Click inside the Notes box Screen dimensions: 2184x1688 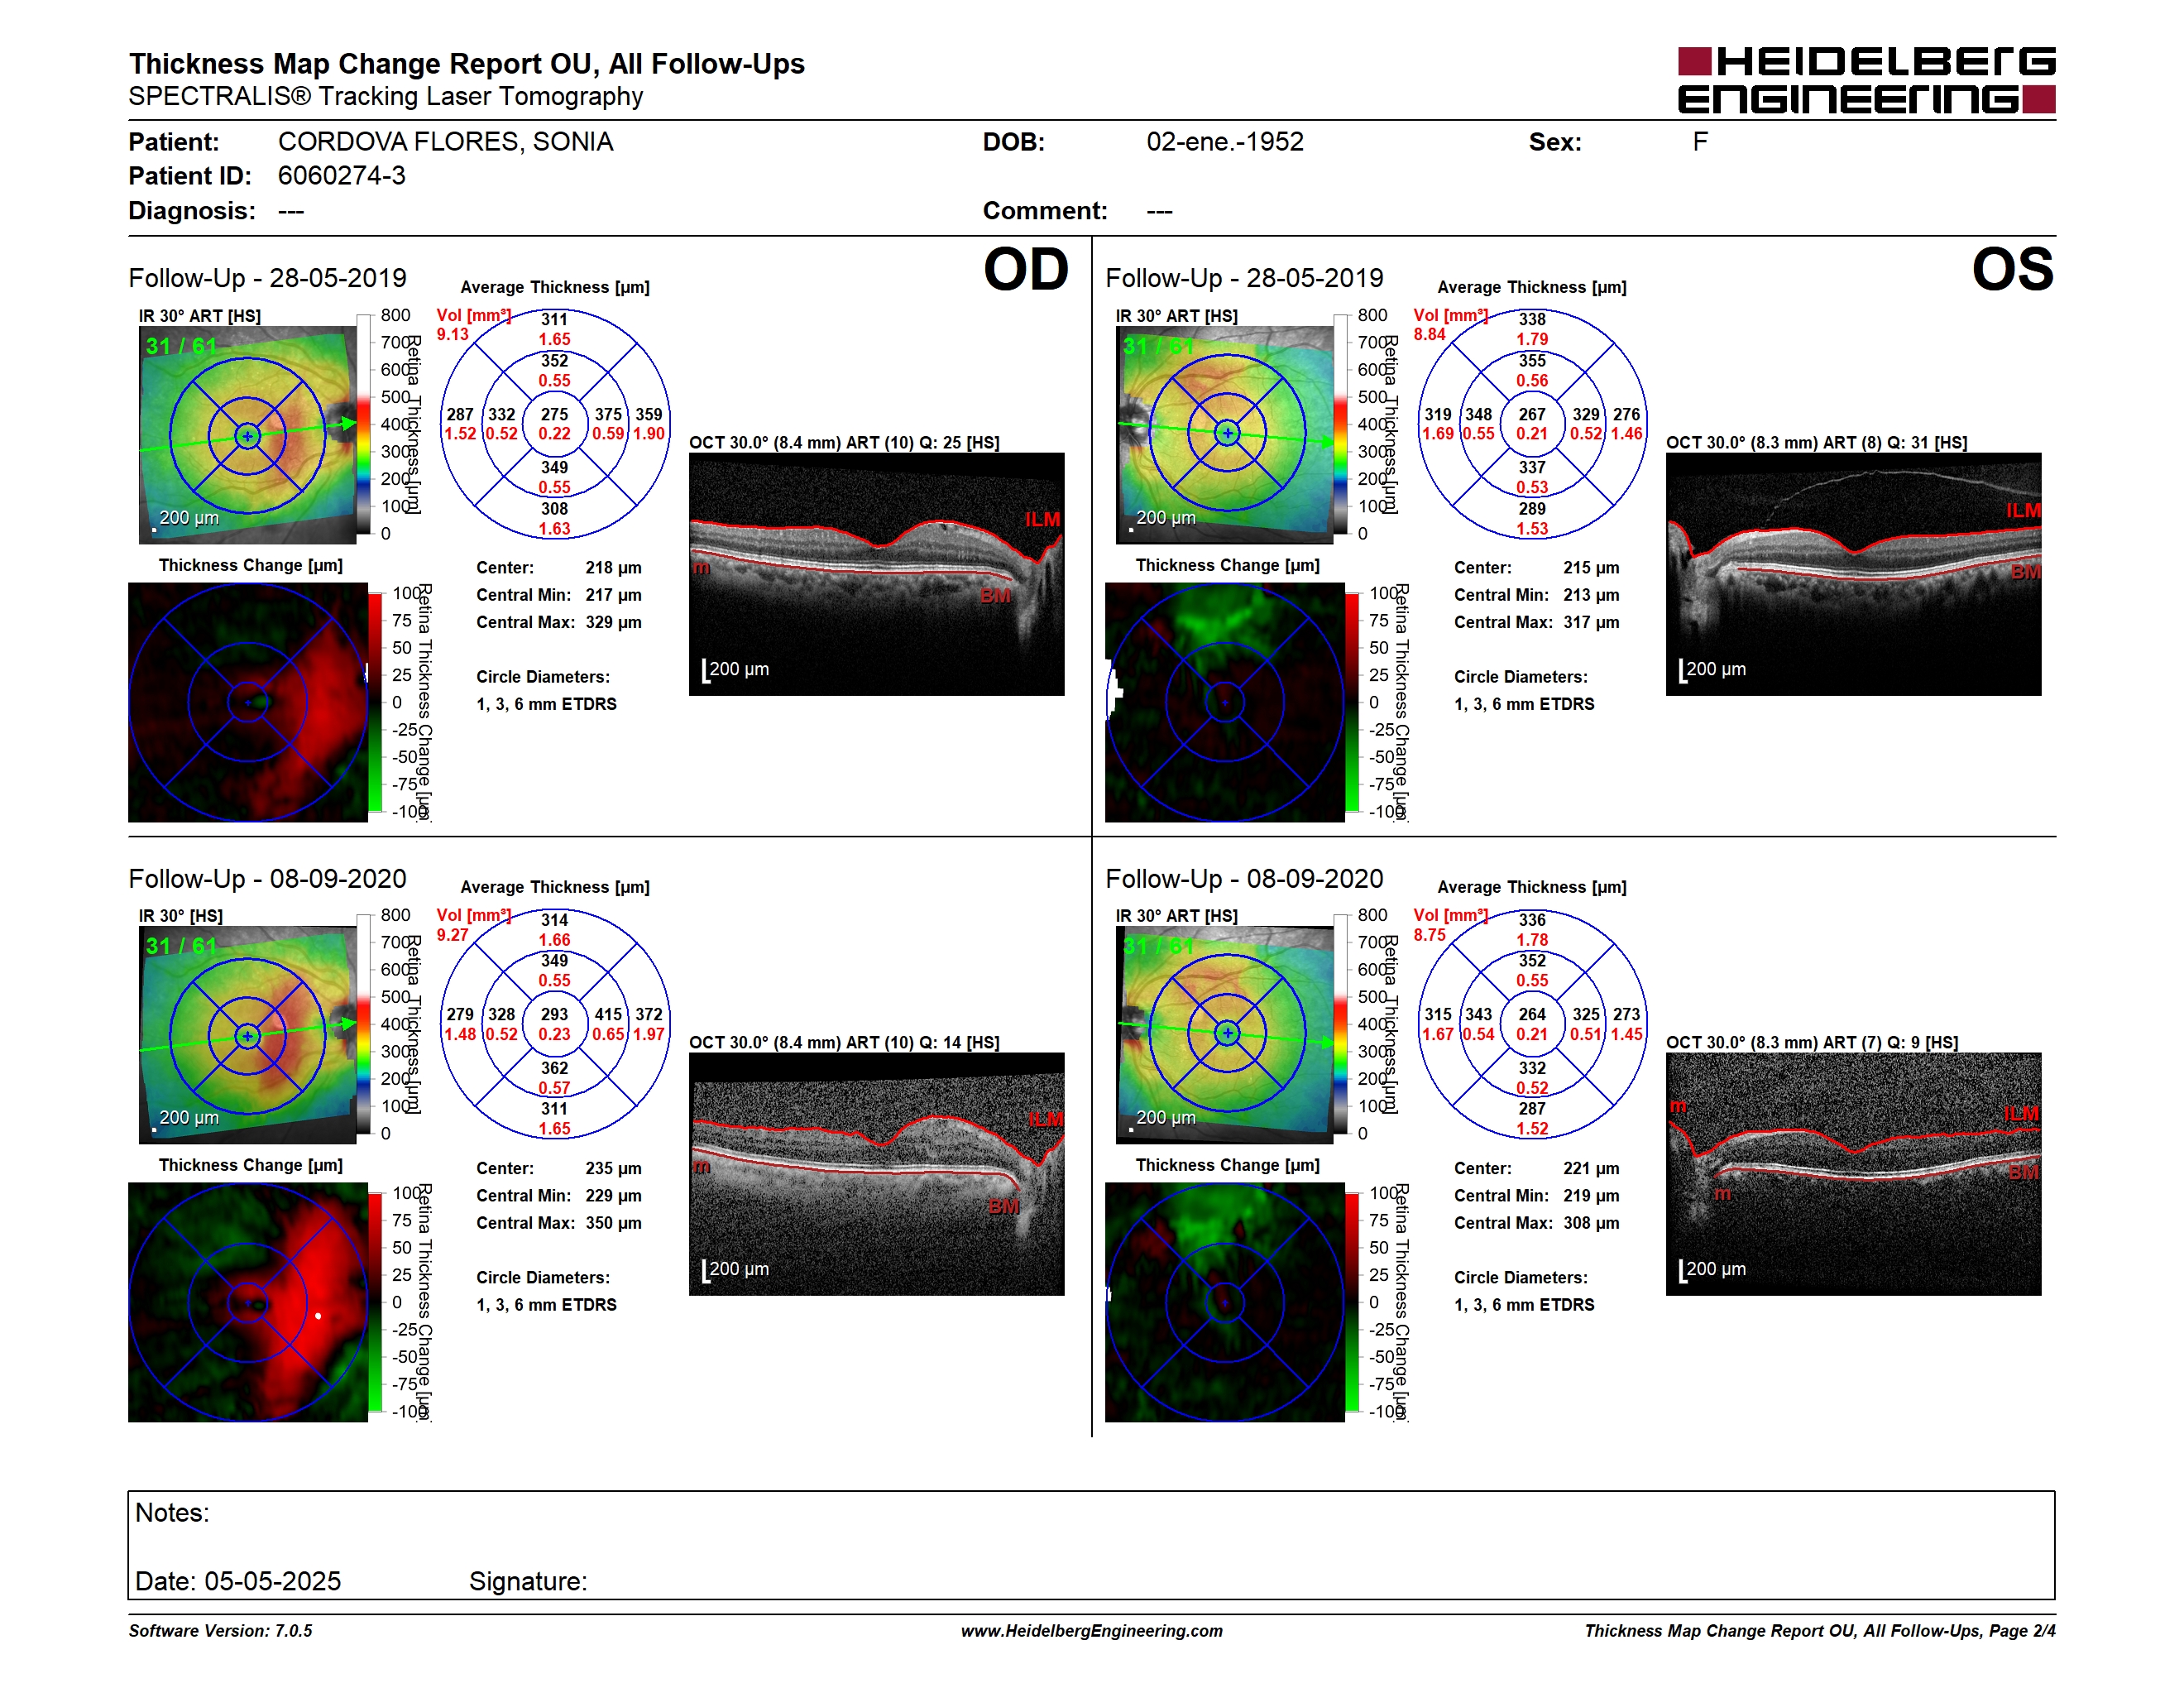[x=1091, y=1545]
